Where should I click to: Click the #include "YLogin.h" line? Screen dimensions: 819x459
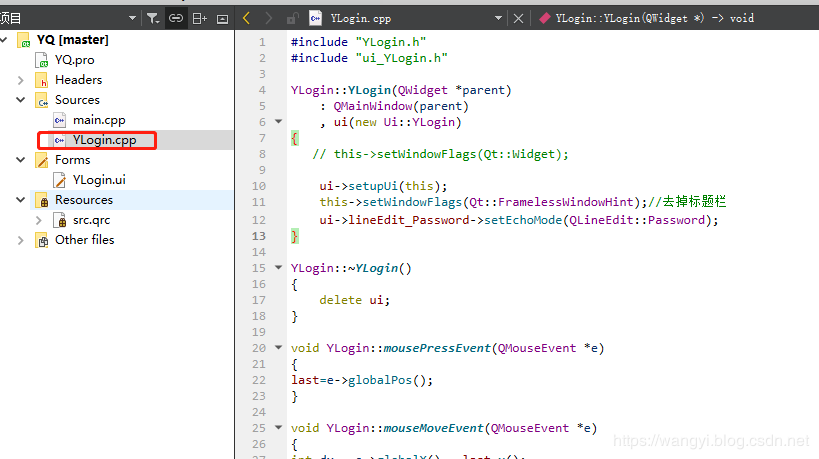pos(358,42)
